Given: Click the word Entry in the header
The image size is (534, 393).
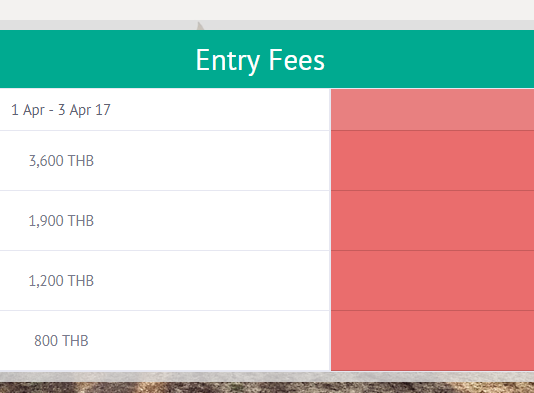Looking at the screenshot, I should coord(227,61).
